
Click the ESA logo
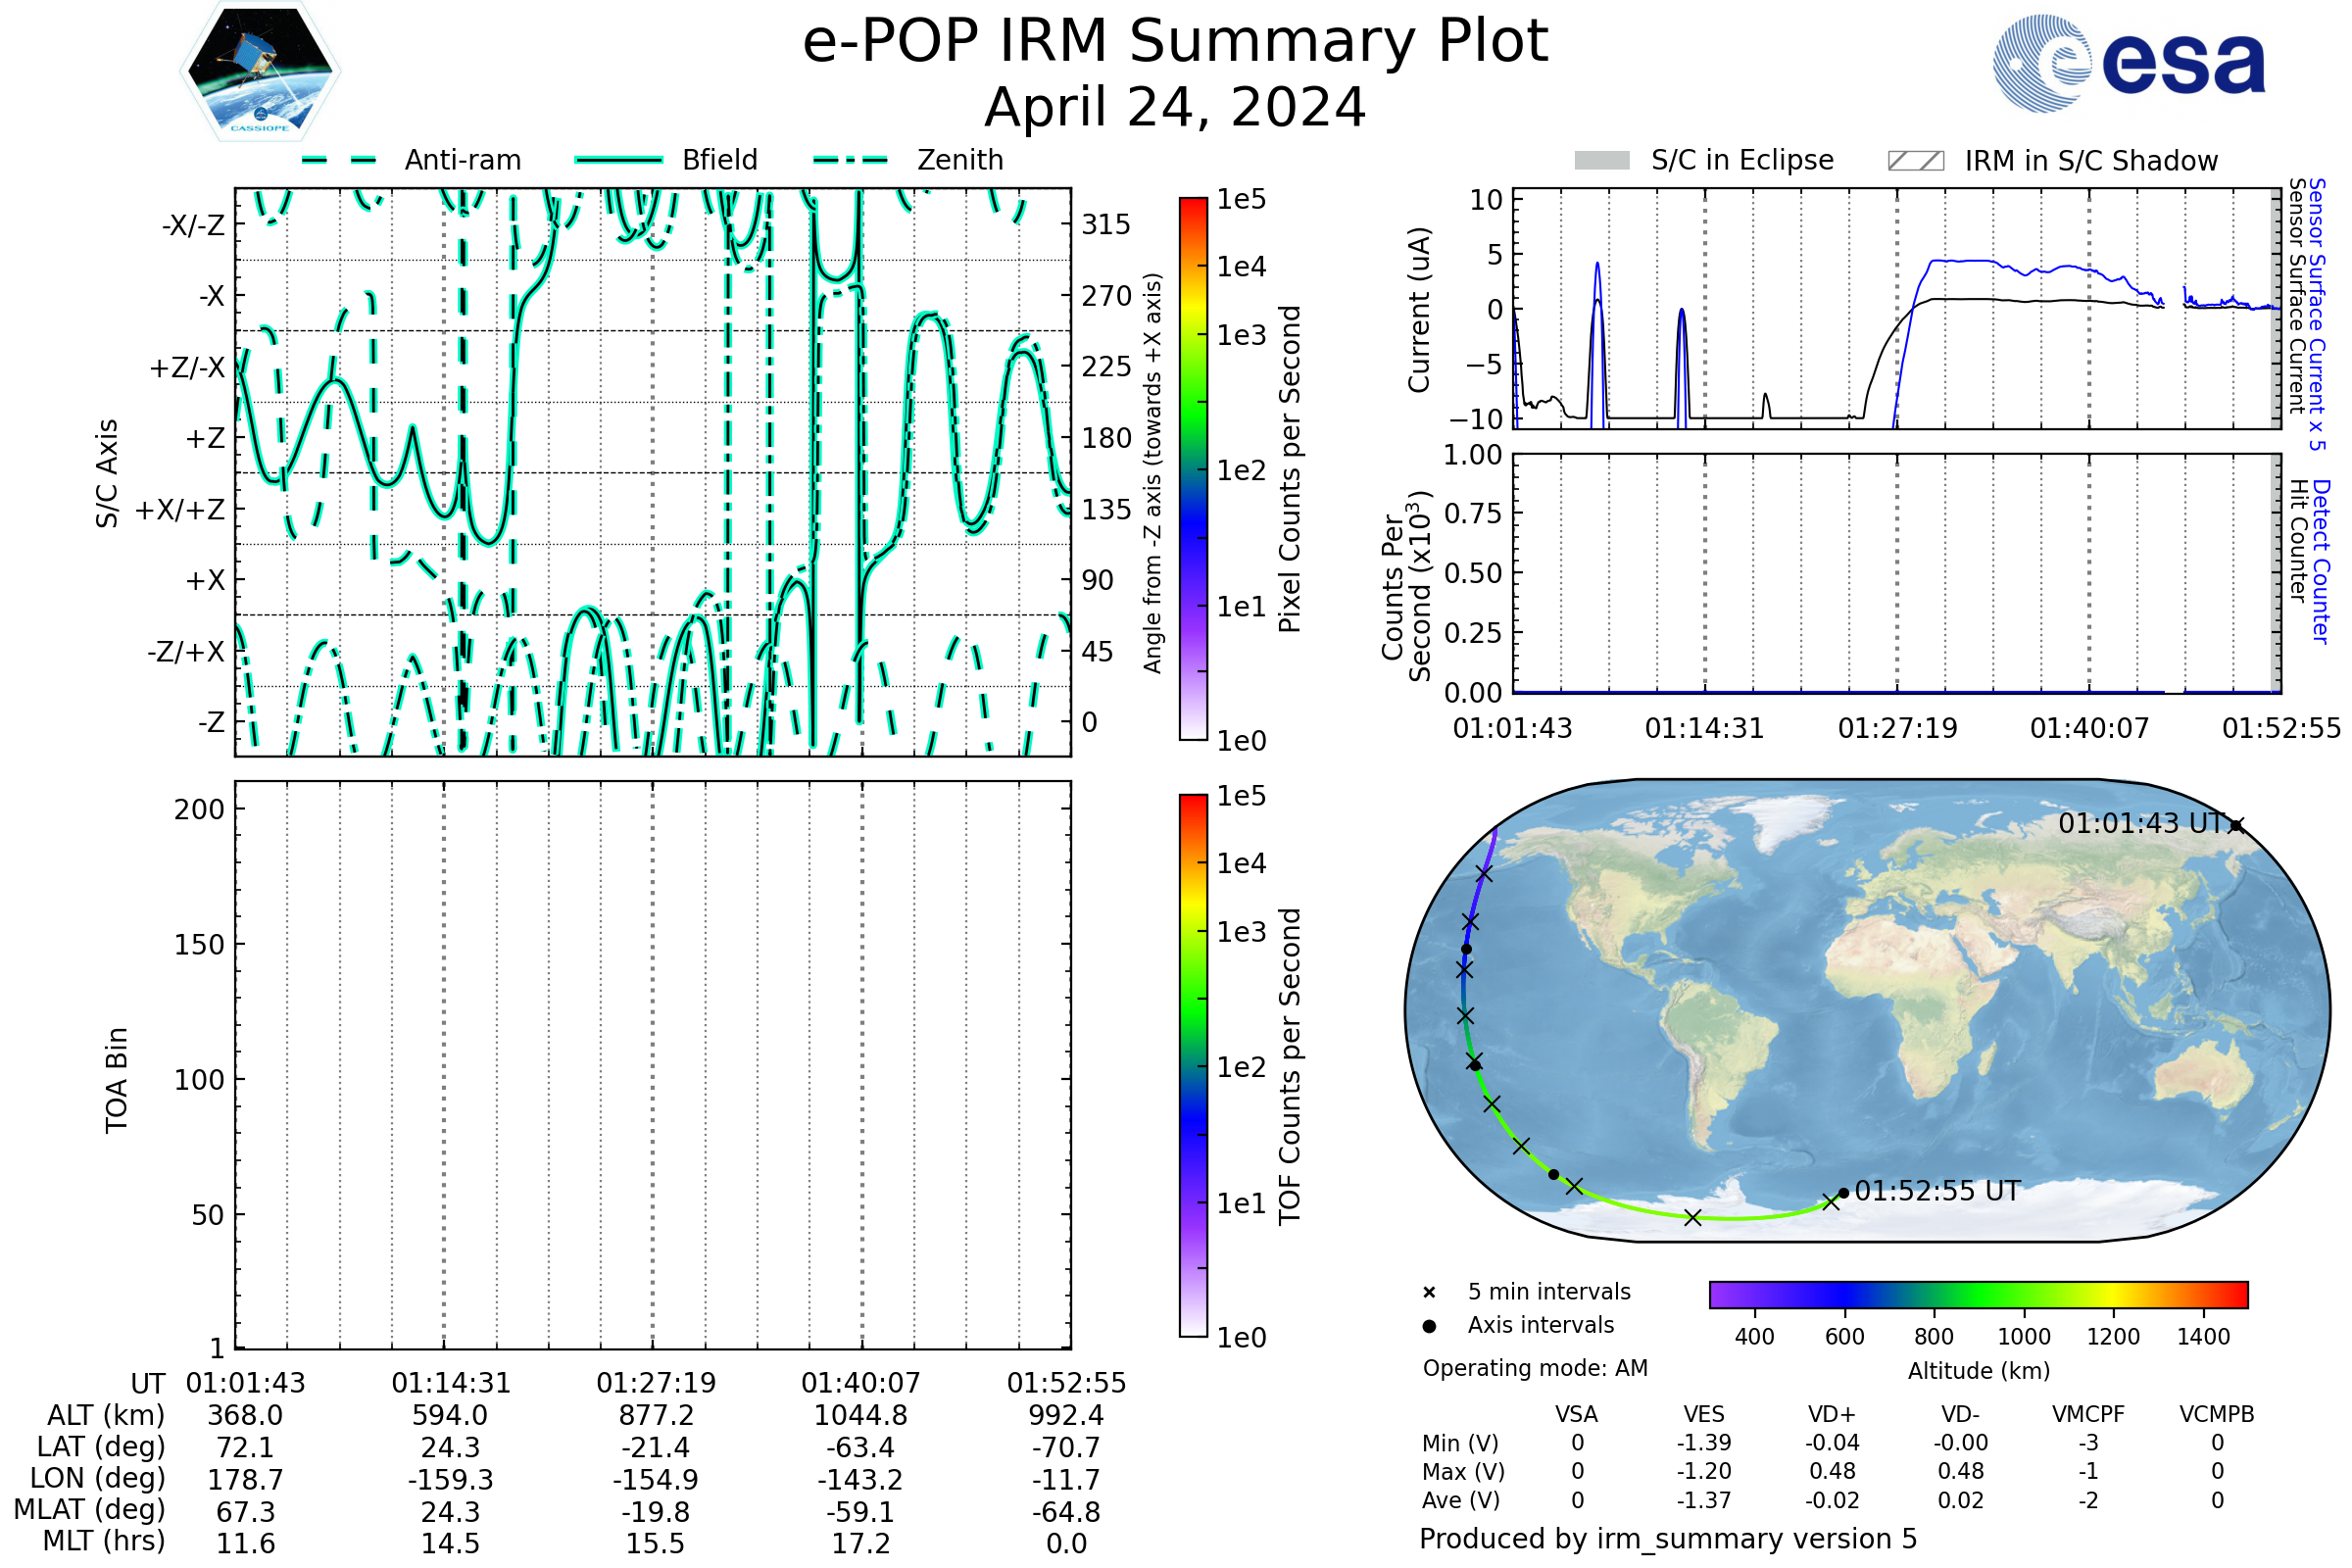2130,63
